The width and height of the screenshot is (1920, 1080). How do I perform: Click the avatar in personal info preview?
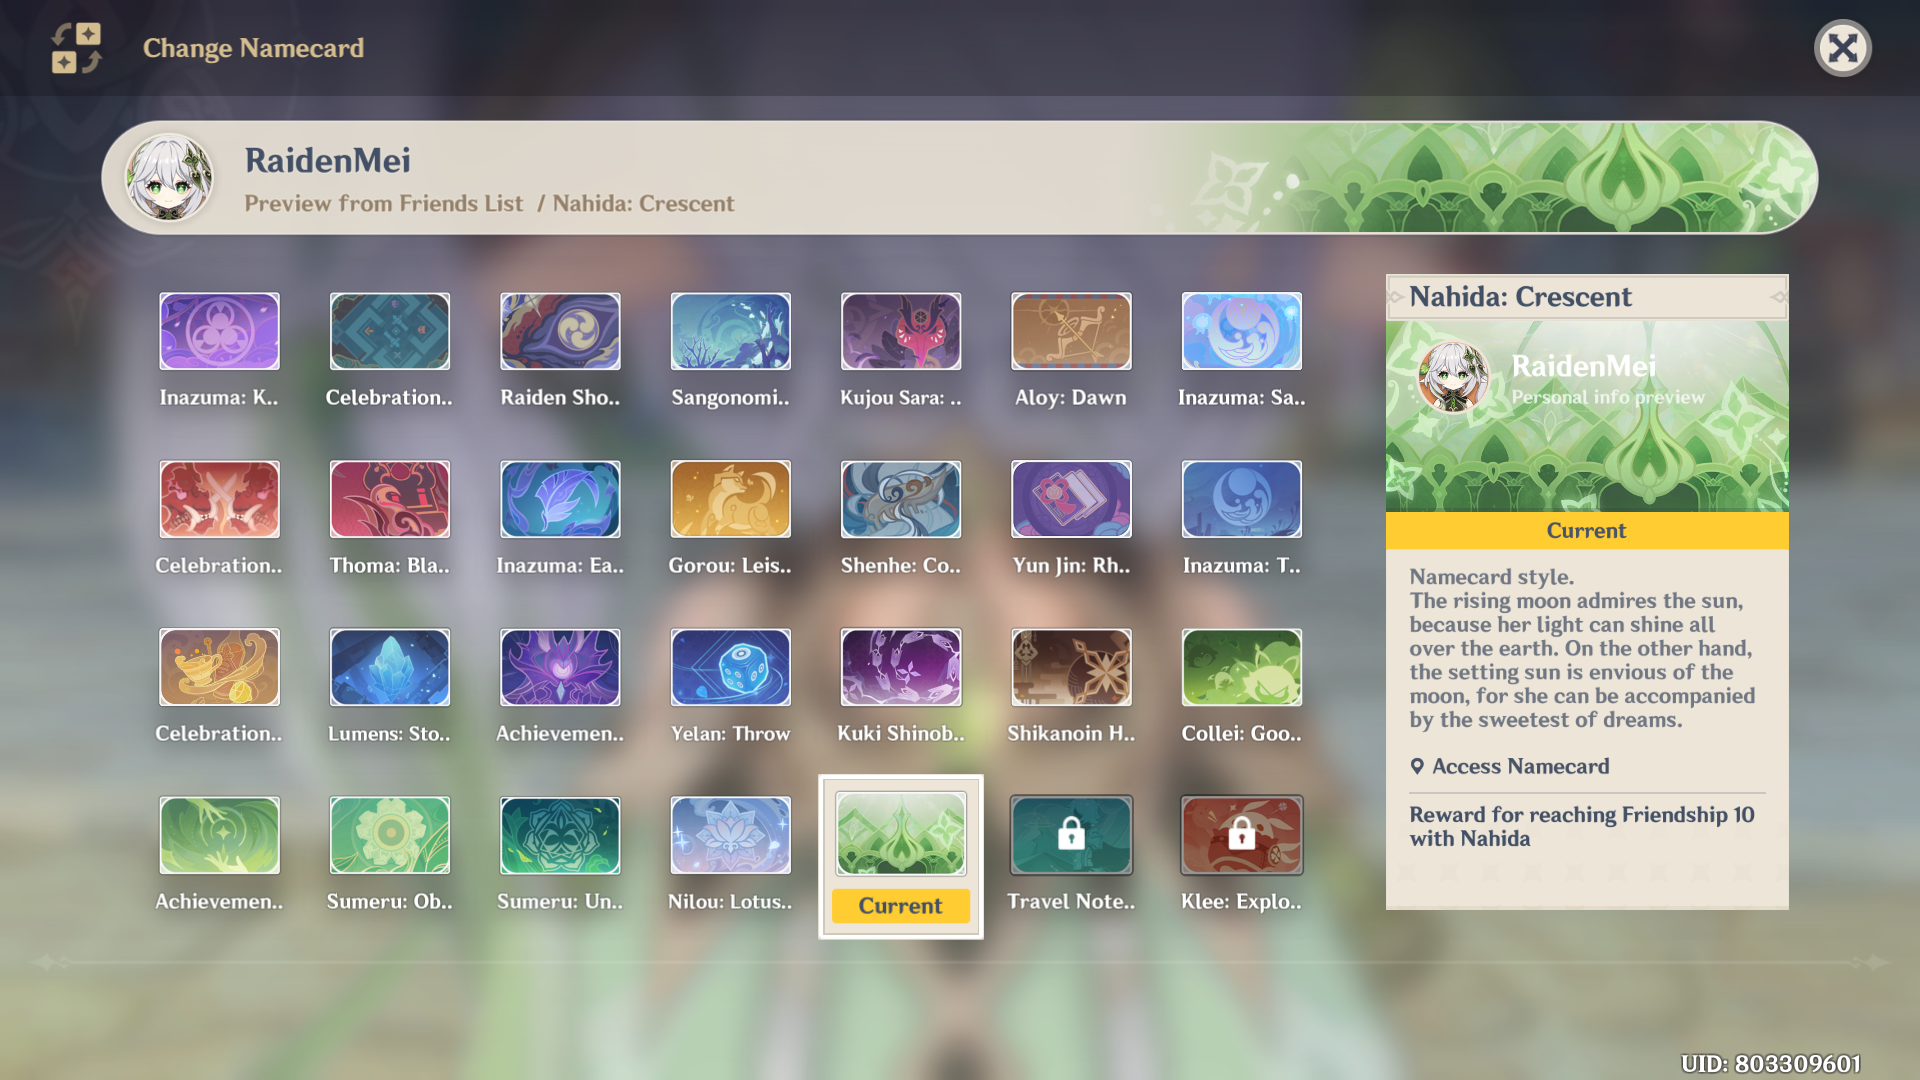(1453, 377)
